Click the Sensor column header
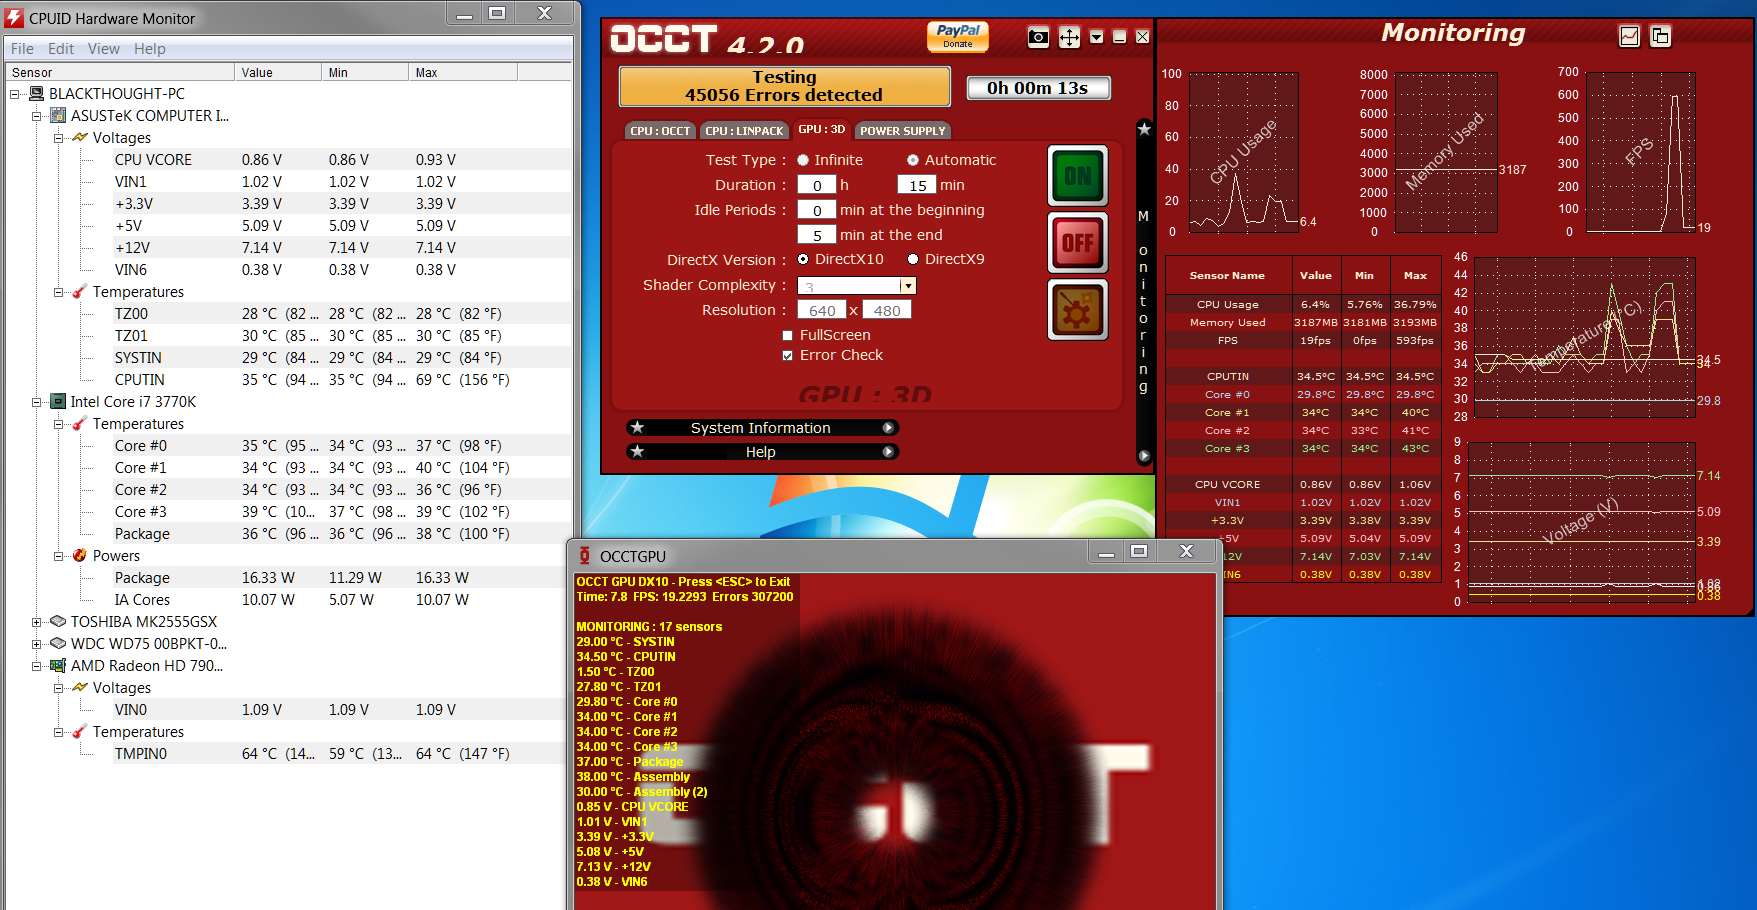 [x=120, y=72]
